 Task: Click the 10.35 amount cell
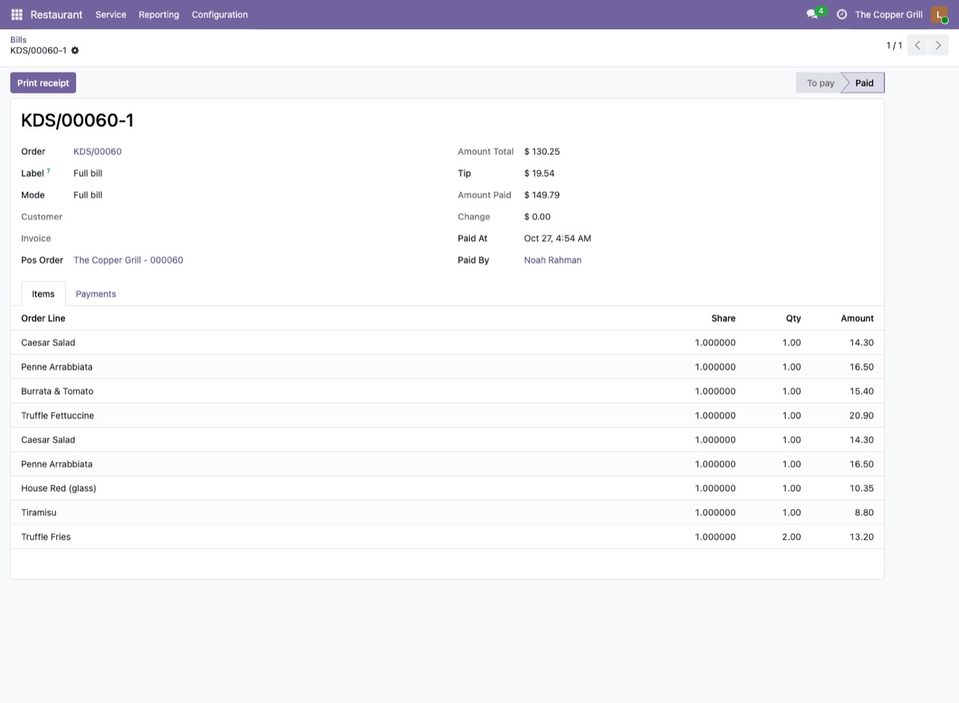coord(861,488)
